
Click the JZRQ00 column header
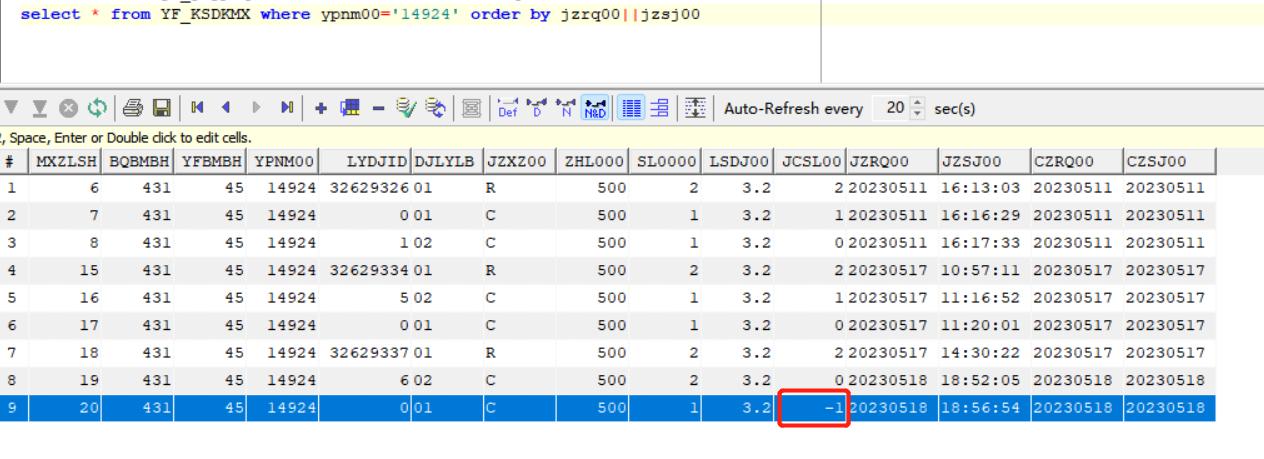point(891,162)
